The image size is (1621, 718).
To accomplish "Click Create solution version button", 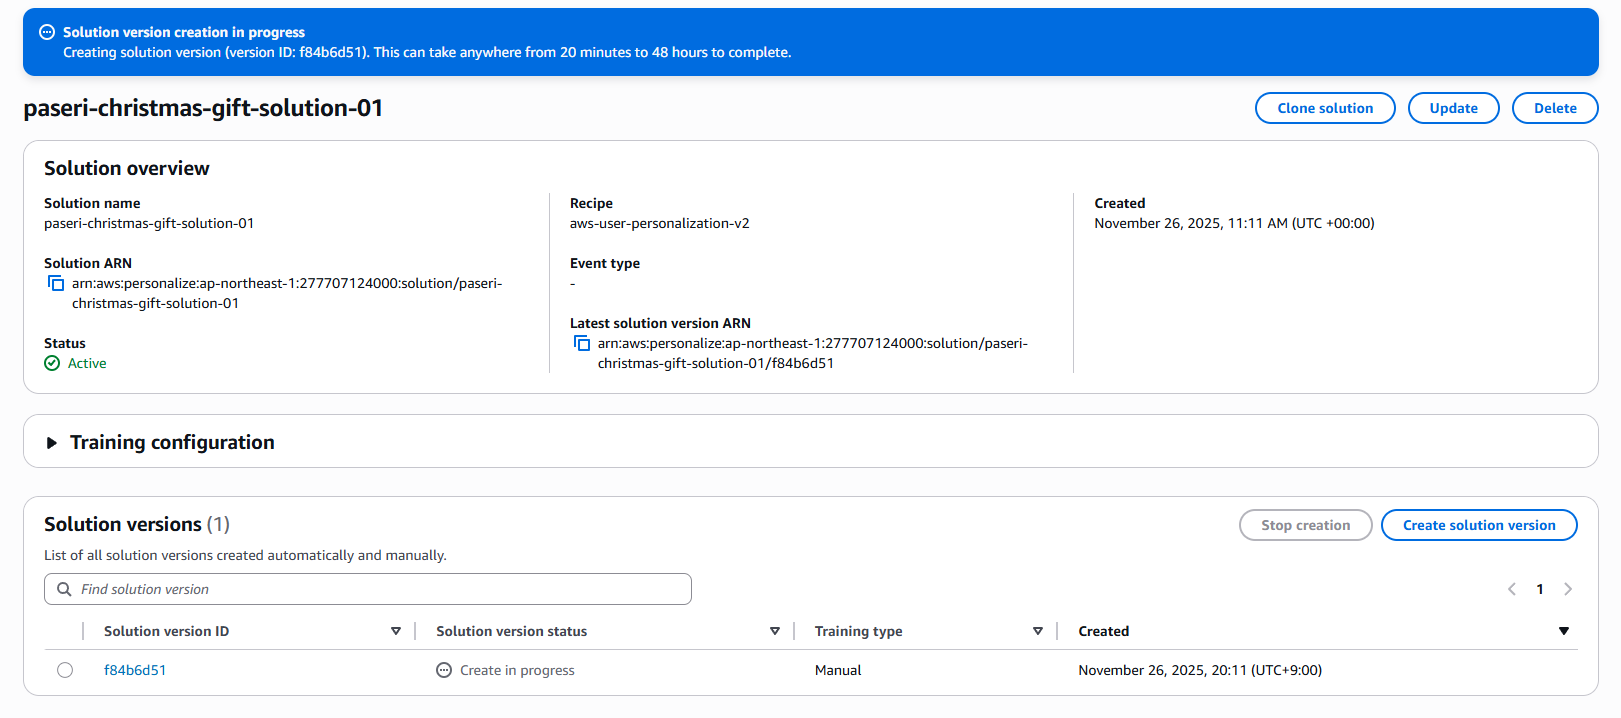I will [x=1479, y=525].
